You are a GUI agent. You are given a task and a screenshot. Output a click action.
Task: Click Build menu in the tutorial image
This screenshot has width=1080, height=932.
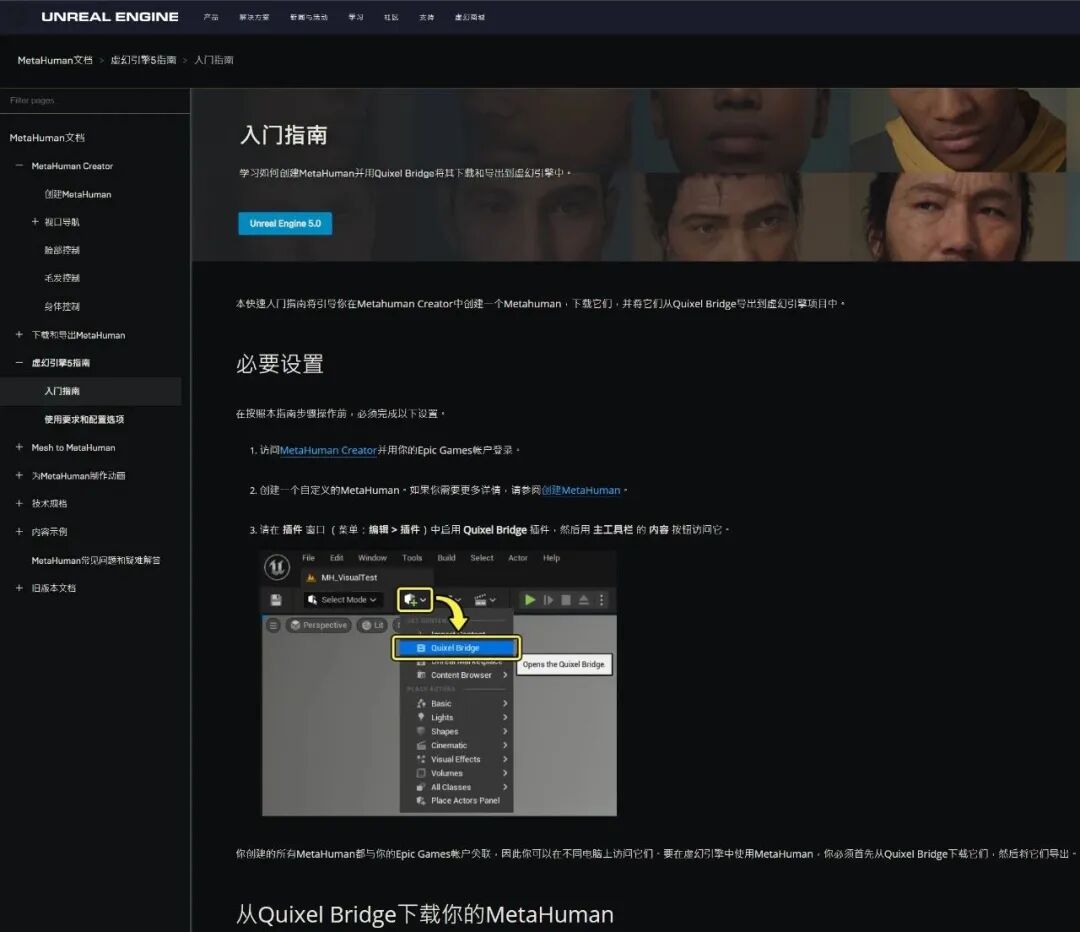[x=446, y=558]
